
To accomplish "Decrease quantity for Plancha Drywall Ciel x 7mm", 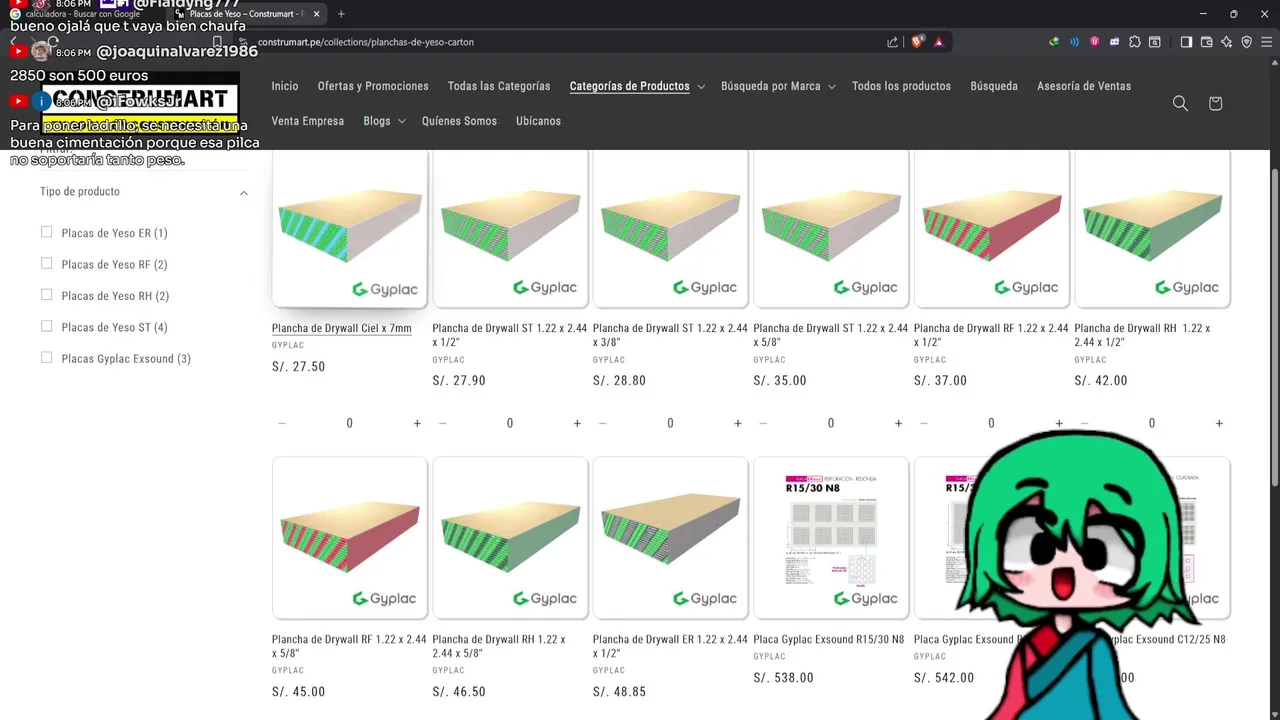I will (x=282, y=423).
